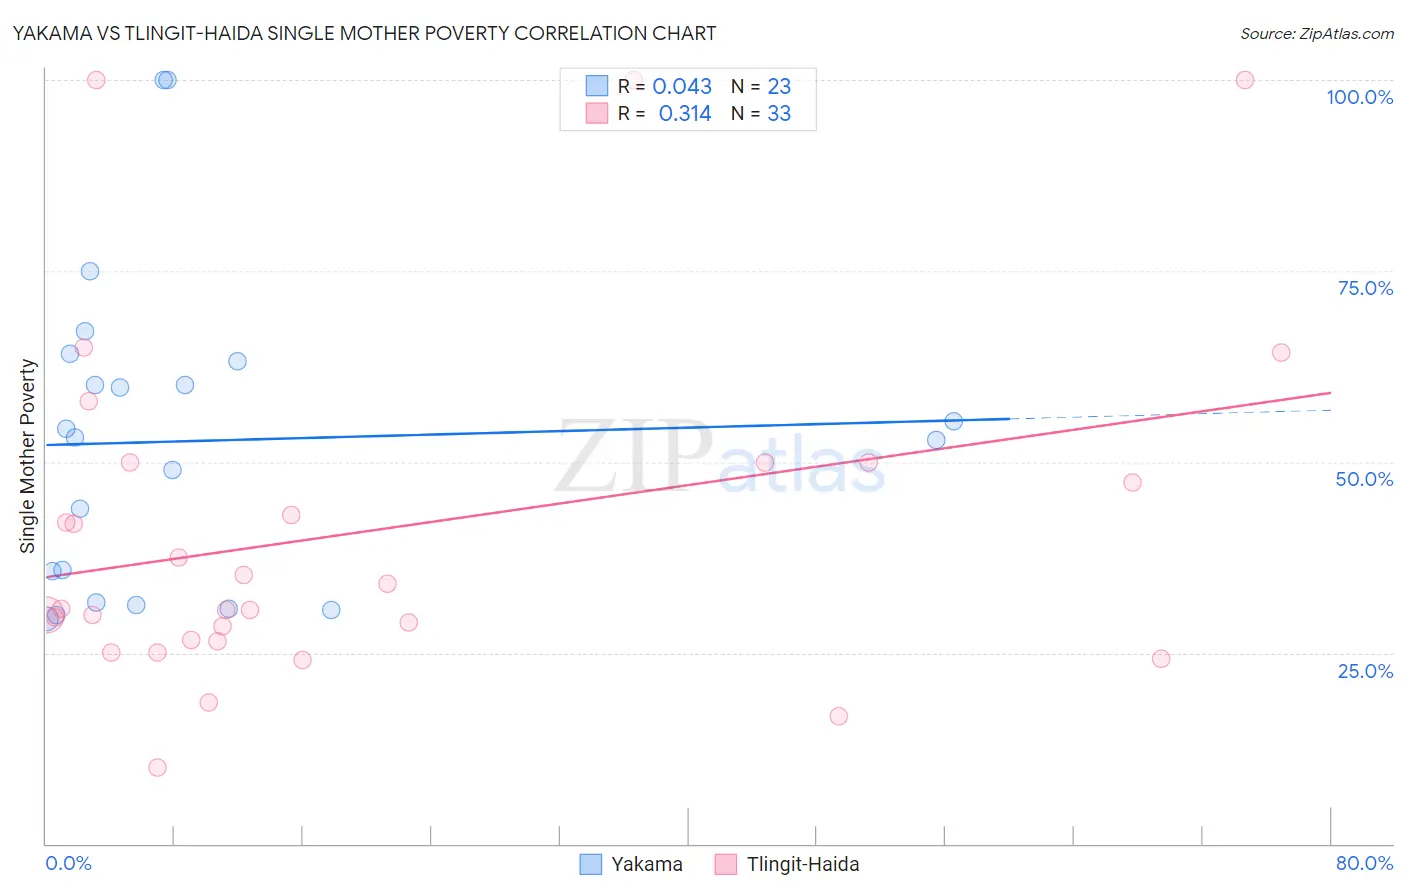Select the Yakama legend label

647,864
